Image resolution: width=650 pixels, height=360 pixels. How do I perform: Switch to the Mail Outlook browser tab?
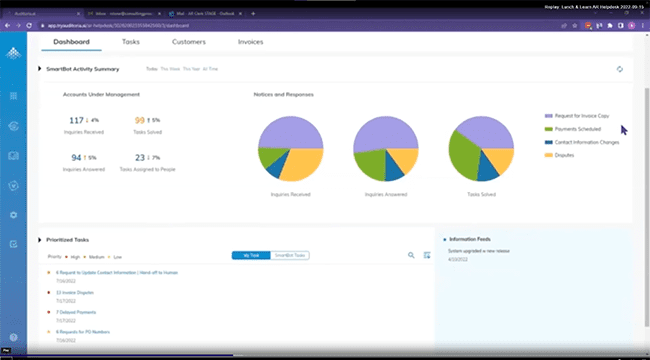tap(205, 13)
